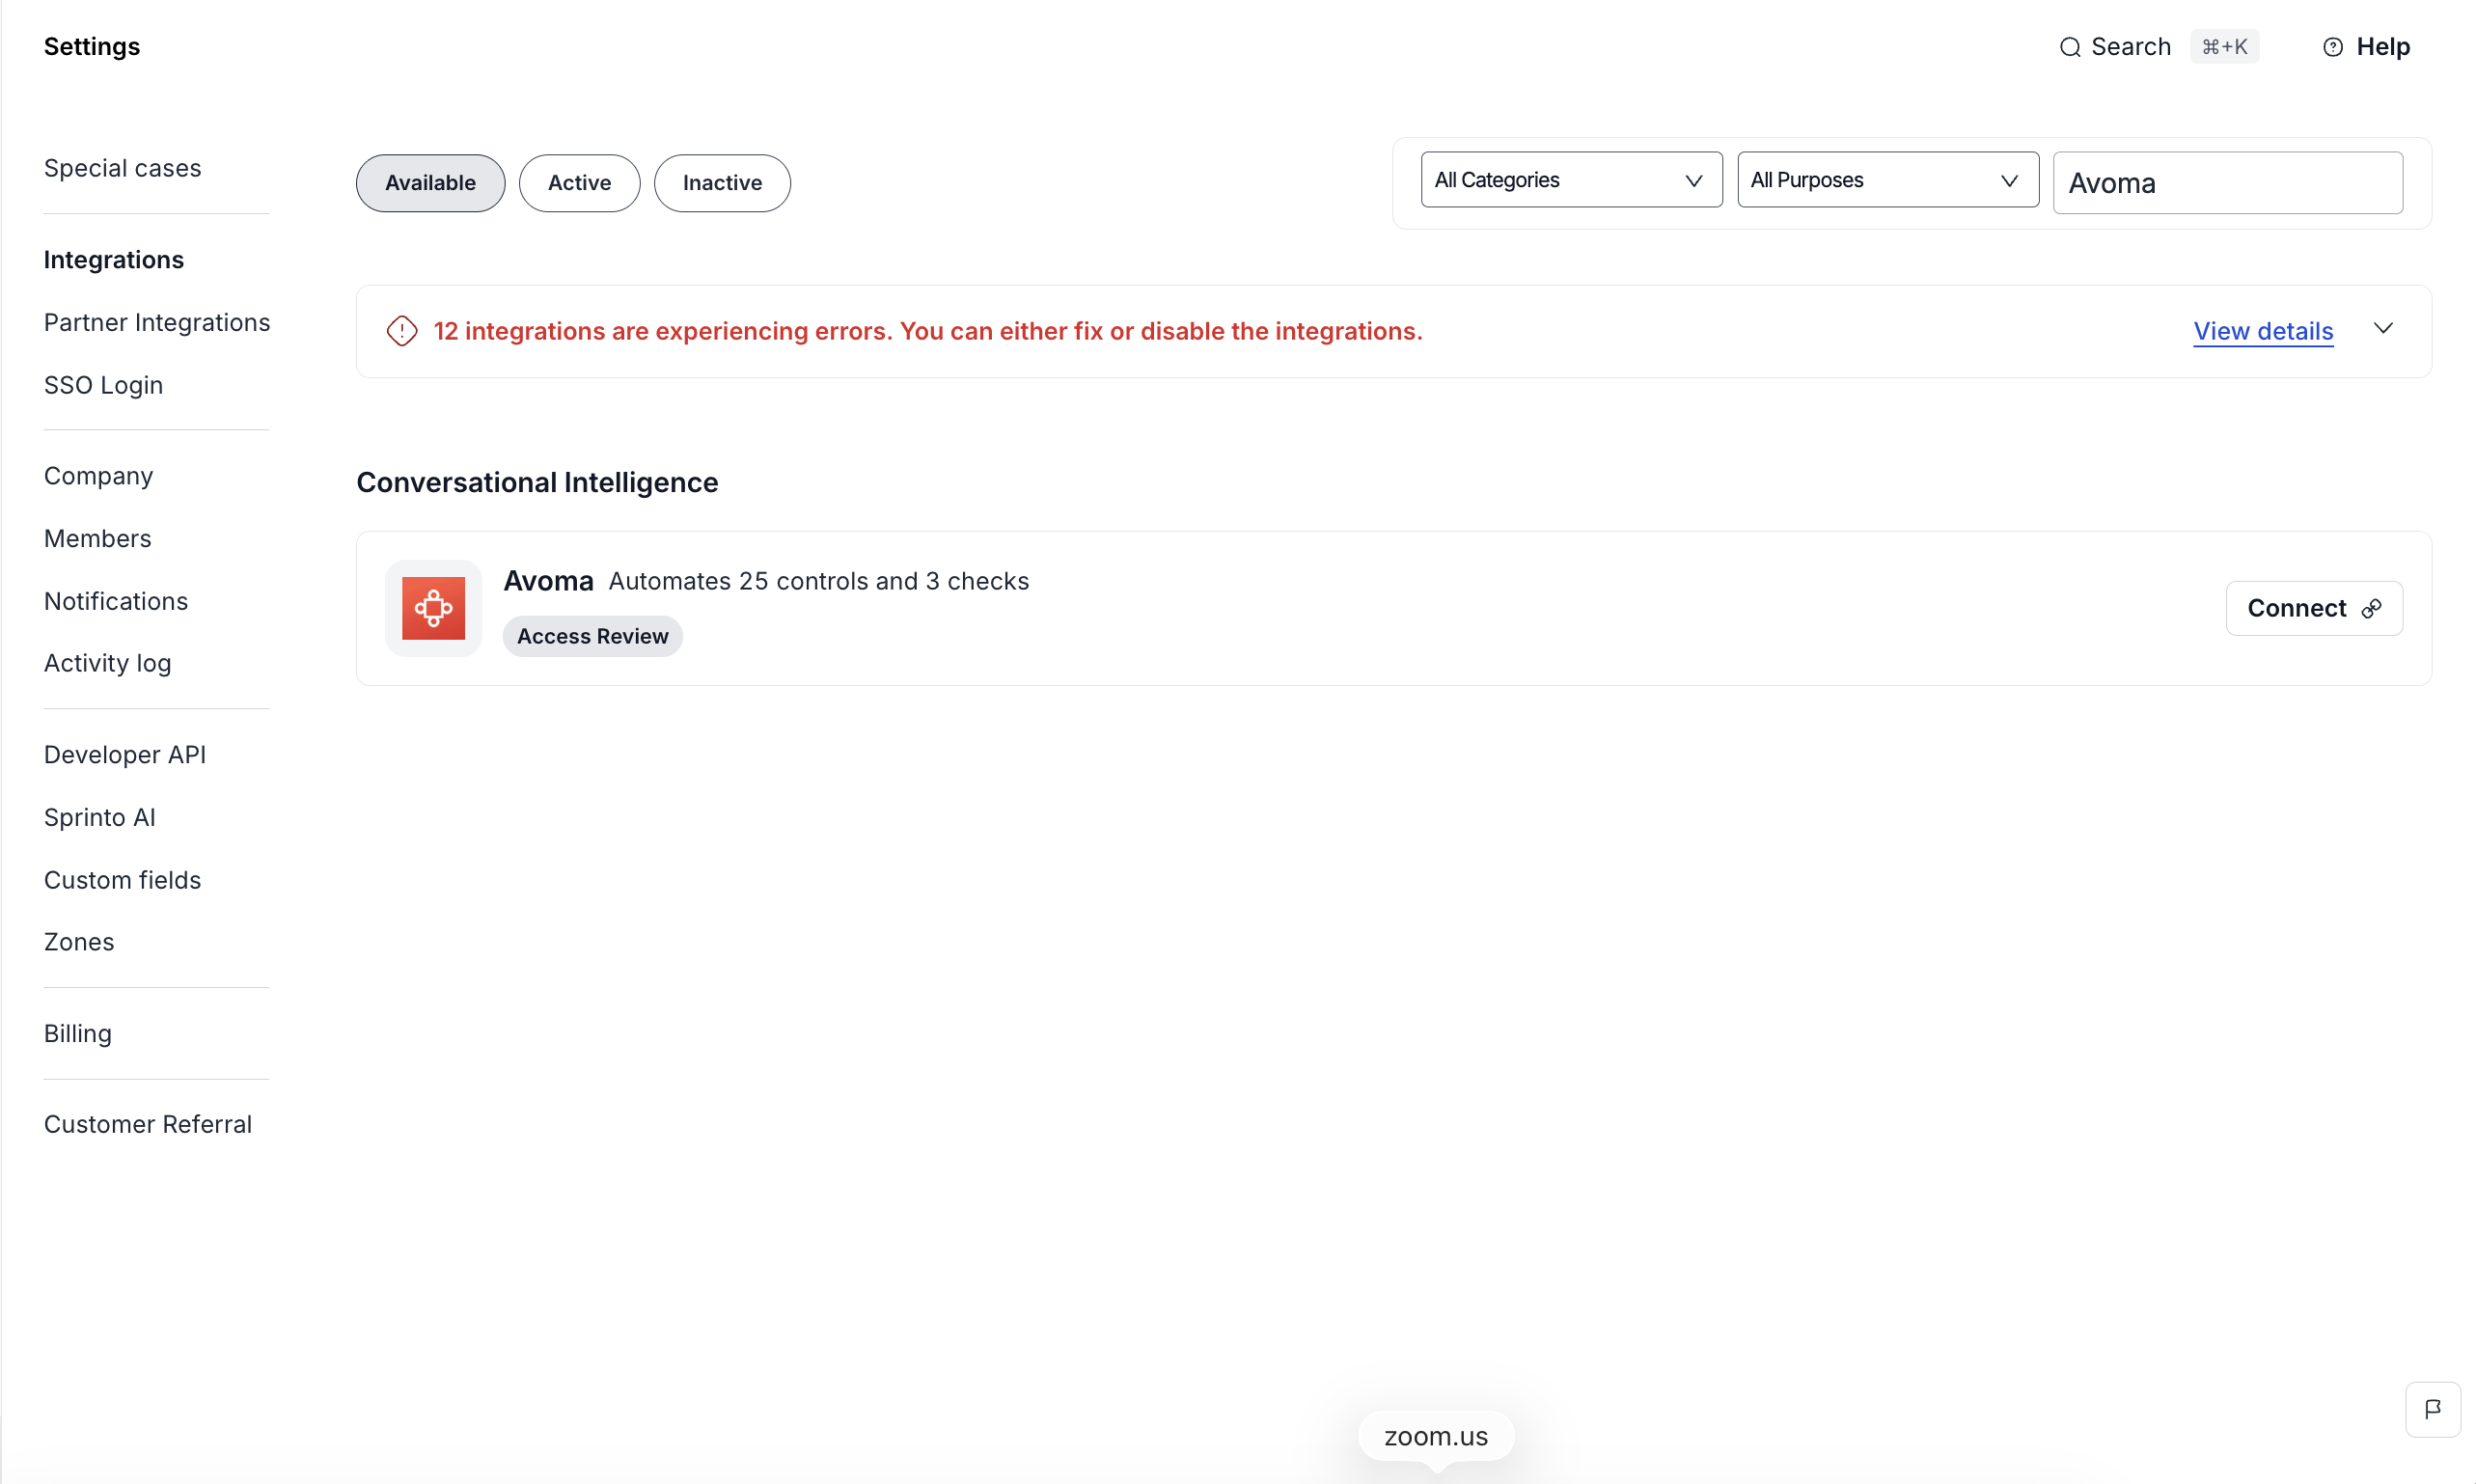Select the Available filter pill

point(430,183)
